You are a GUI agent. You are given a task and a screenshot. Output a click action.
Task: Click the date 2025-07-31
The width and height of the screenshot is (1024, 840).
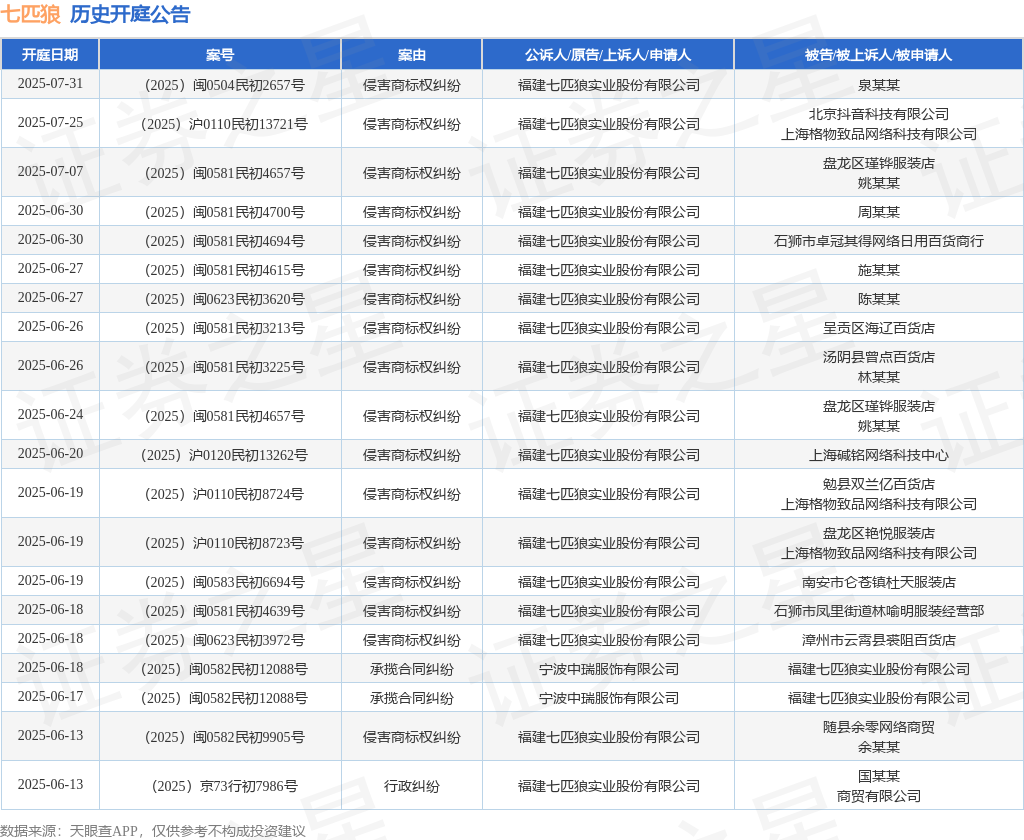tap(50, 84)
